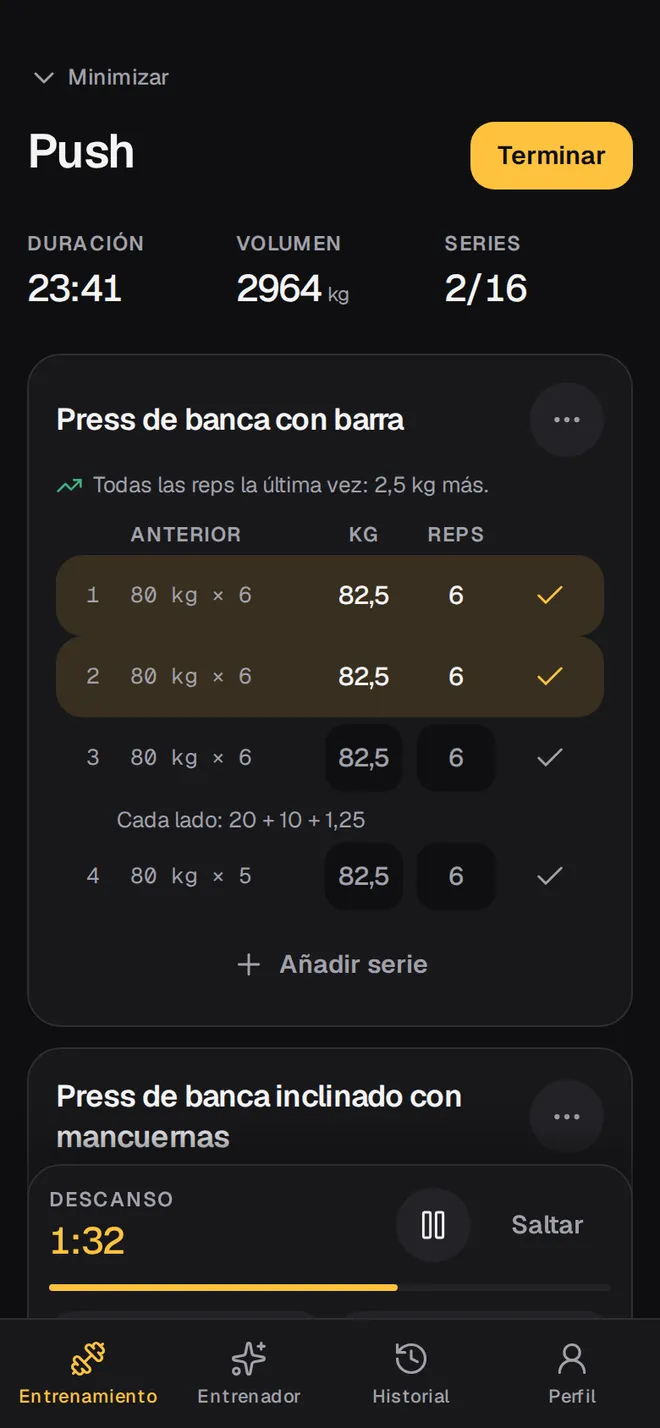Open options menu for Press de banca con barra
This screenshot has width=660, height=1428.
[x=567, y=420]
